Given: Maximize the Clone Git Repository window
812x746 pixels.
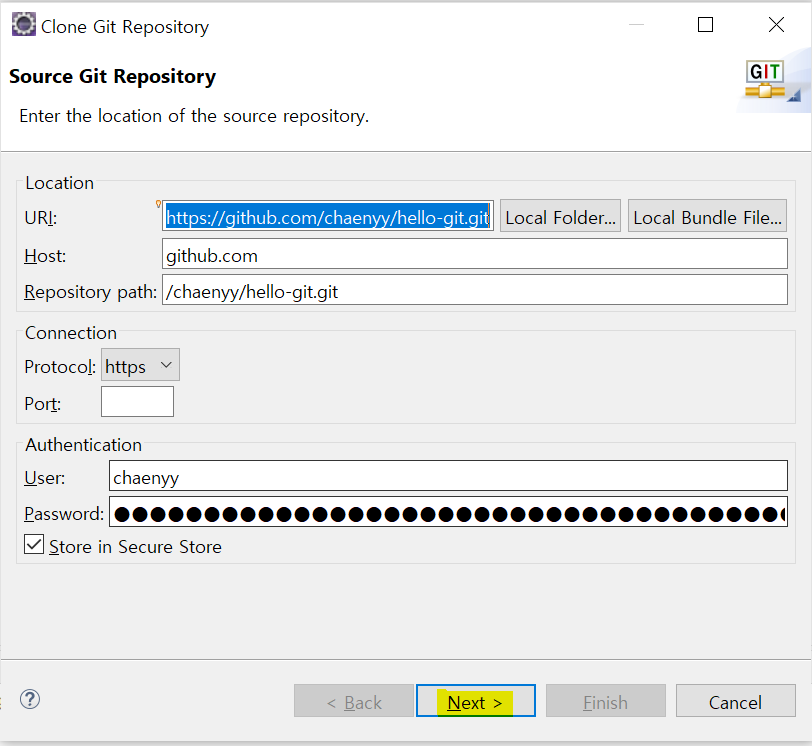Looking at the screenshot, I should [x=705, y=24].
